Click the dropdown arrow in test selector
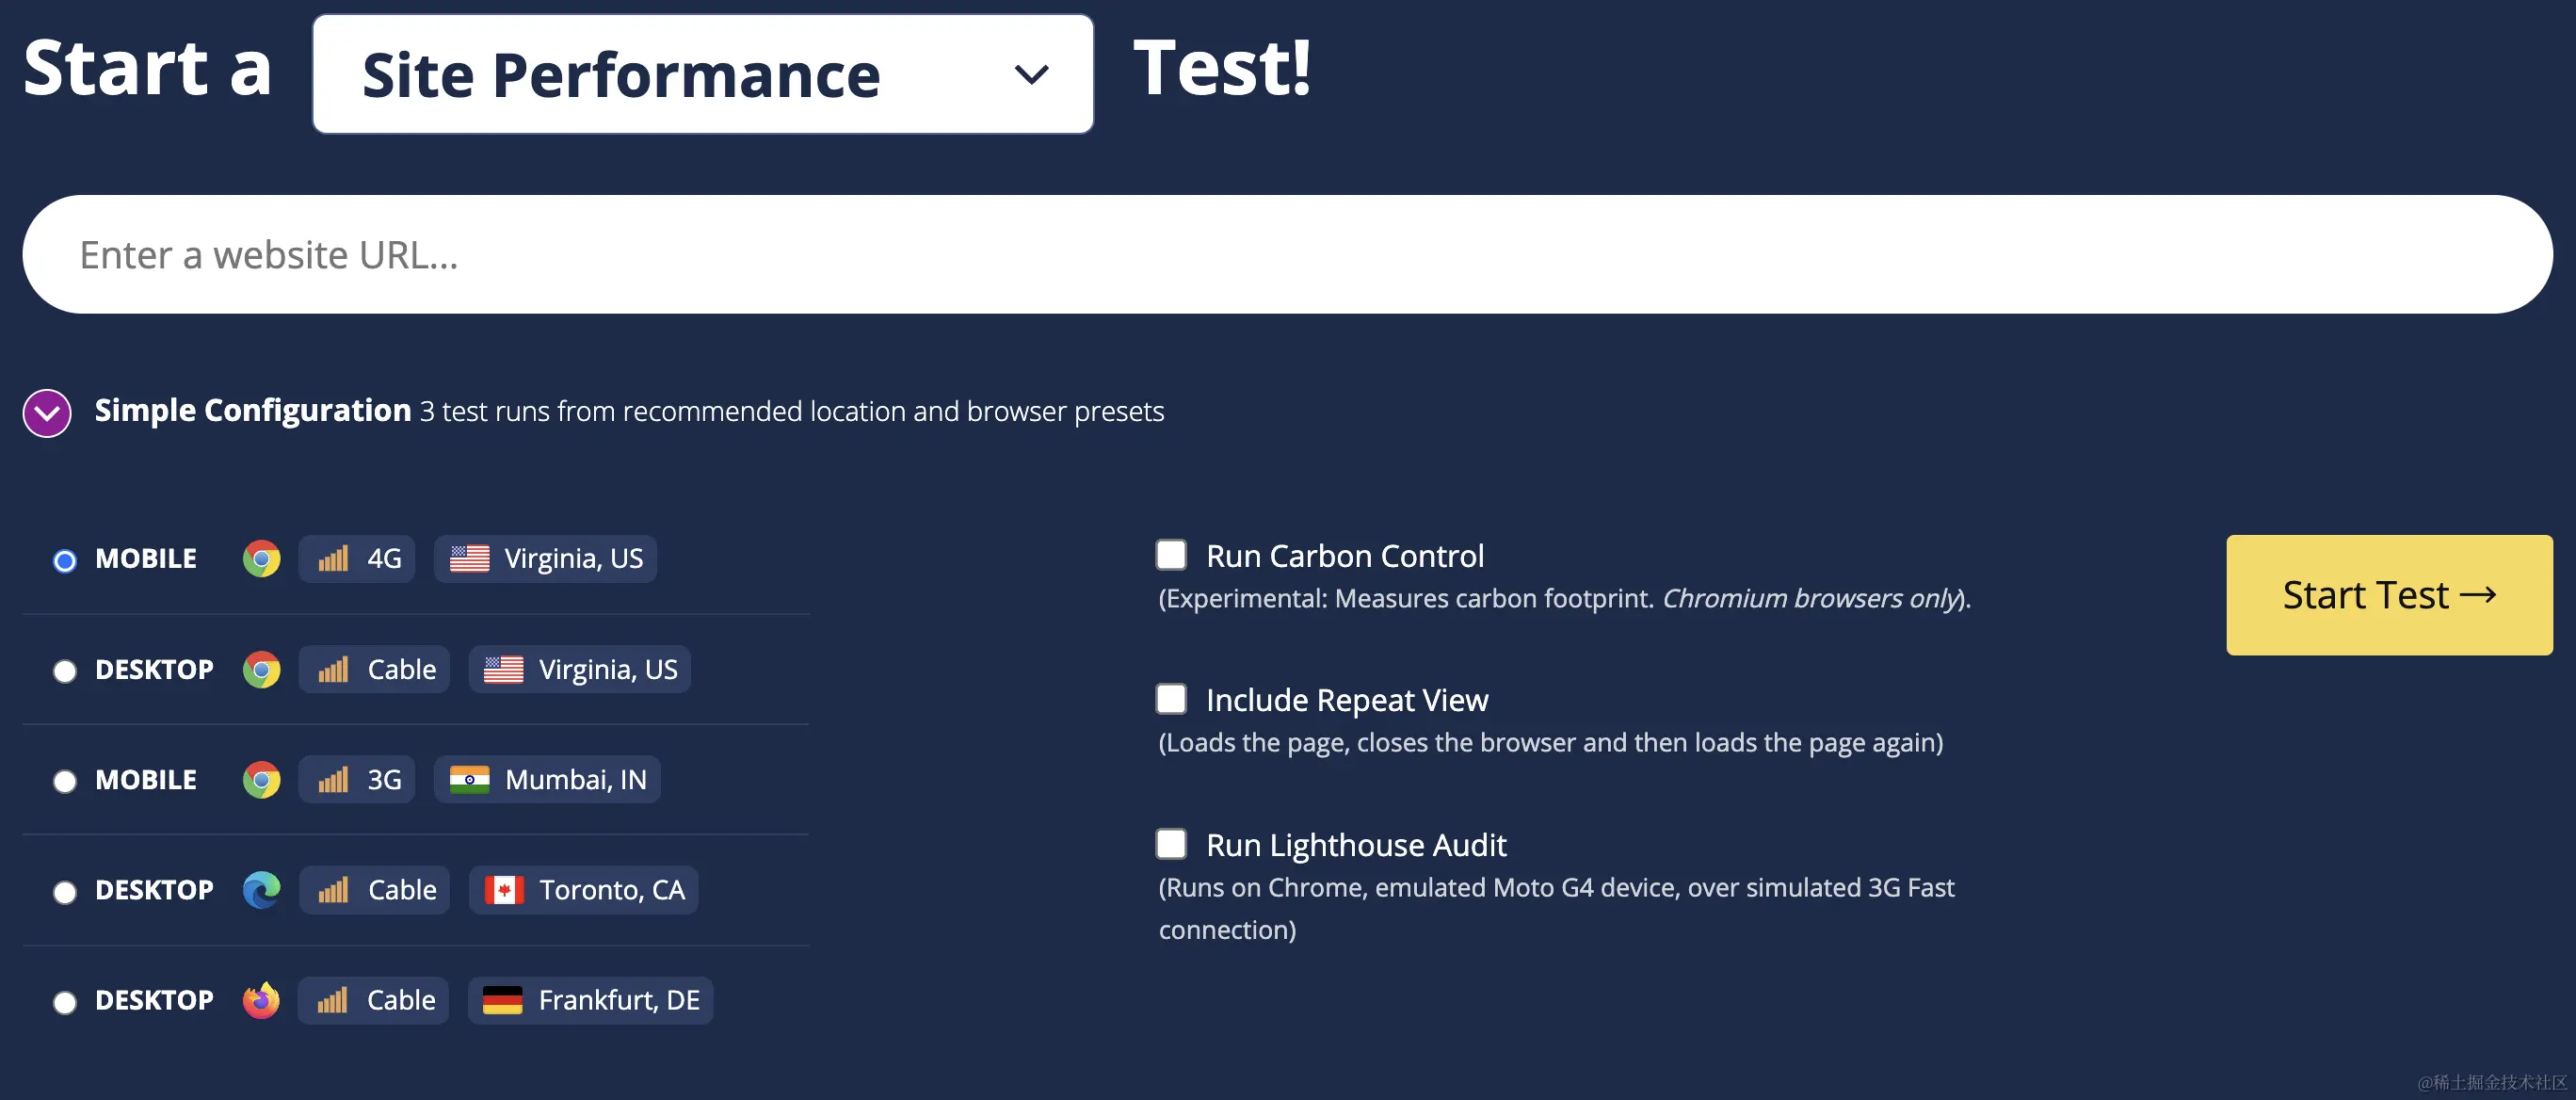Image resolution: width=2576 pixels, height=1100 pixels. (1031, 74)
